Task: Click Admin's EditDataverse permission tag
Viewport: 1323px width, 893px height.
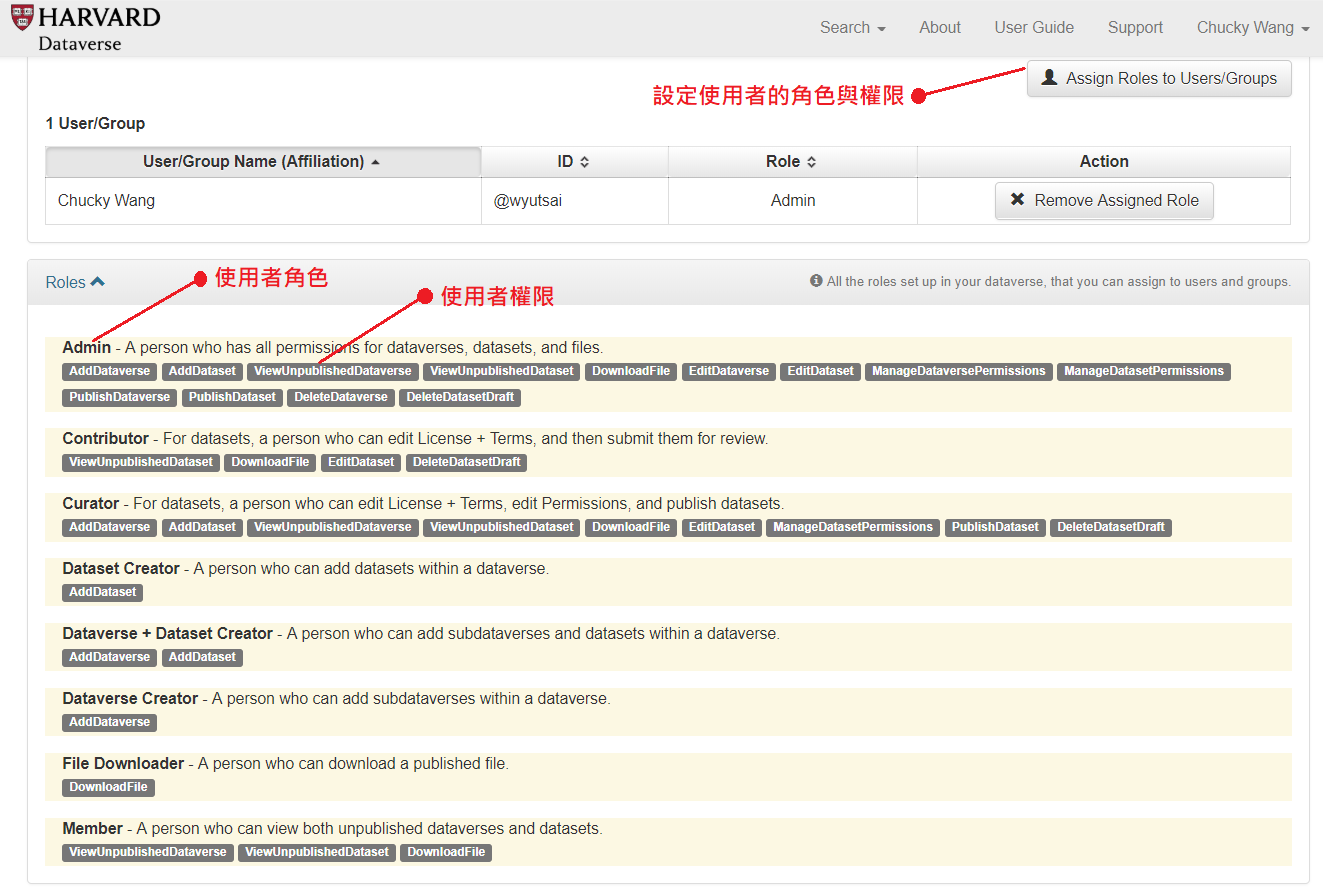Action: (729, 371)
